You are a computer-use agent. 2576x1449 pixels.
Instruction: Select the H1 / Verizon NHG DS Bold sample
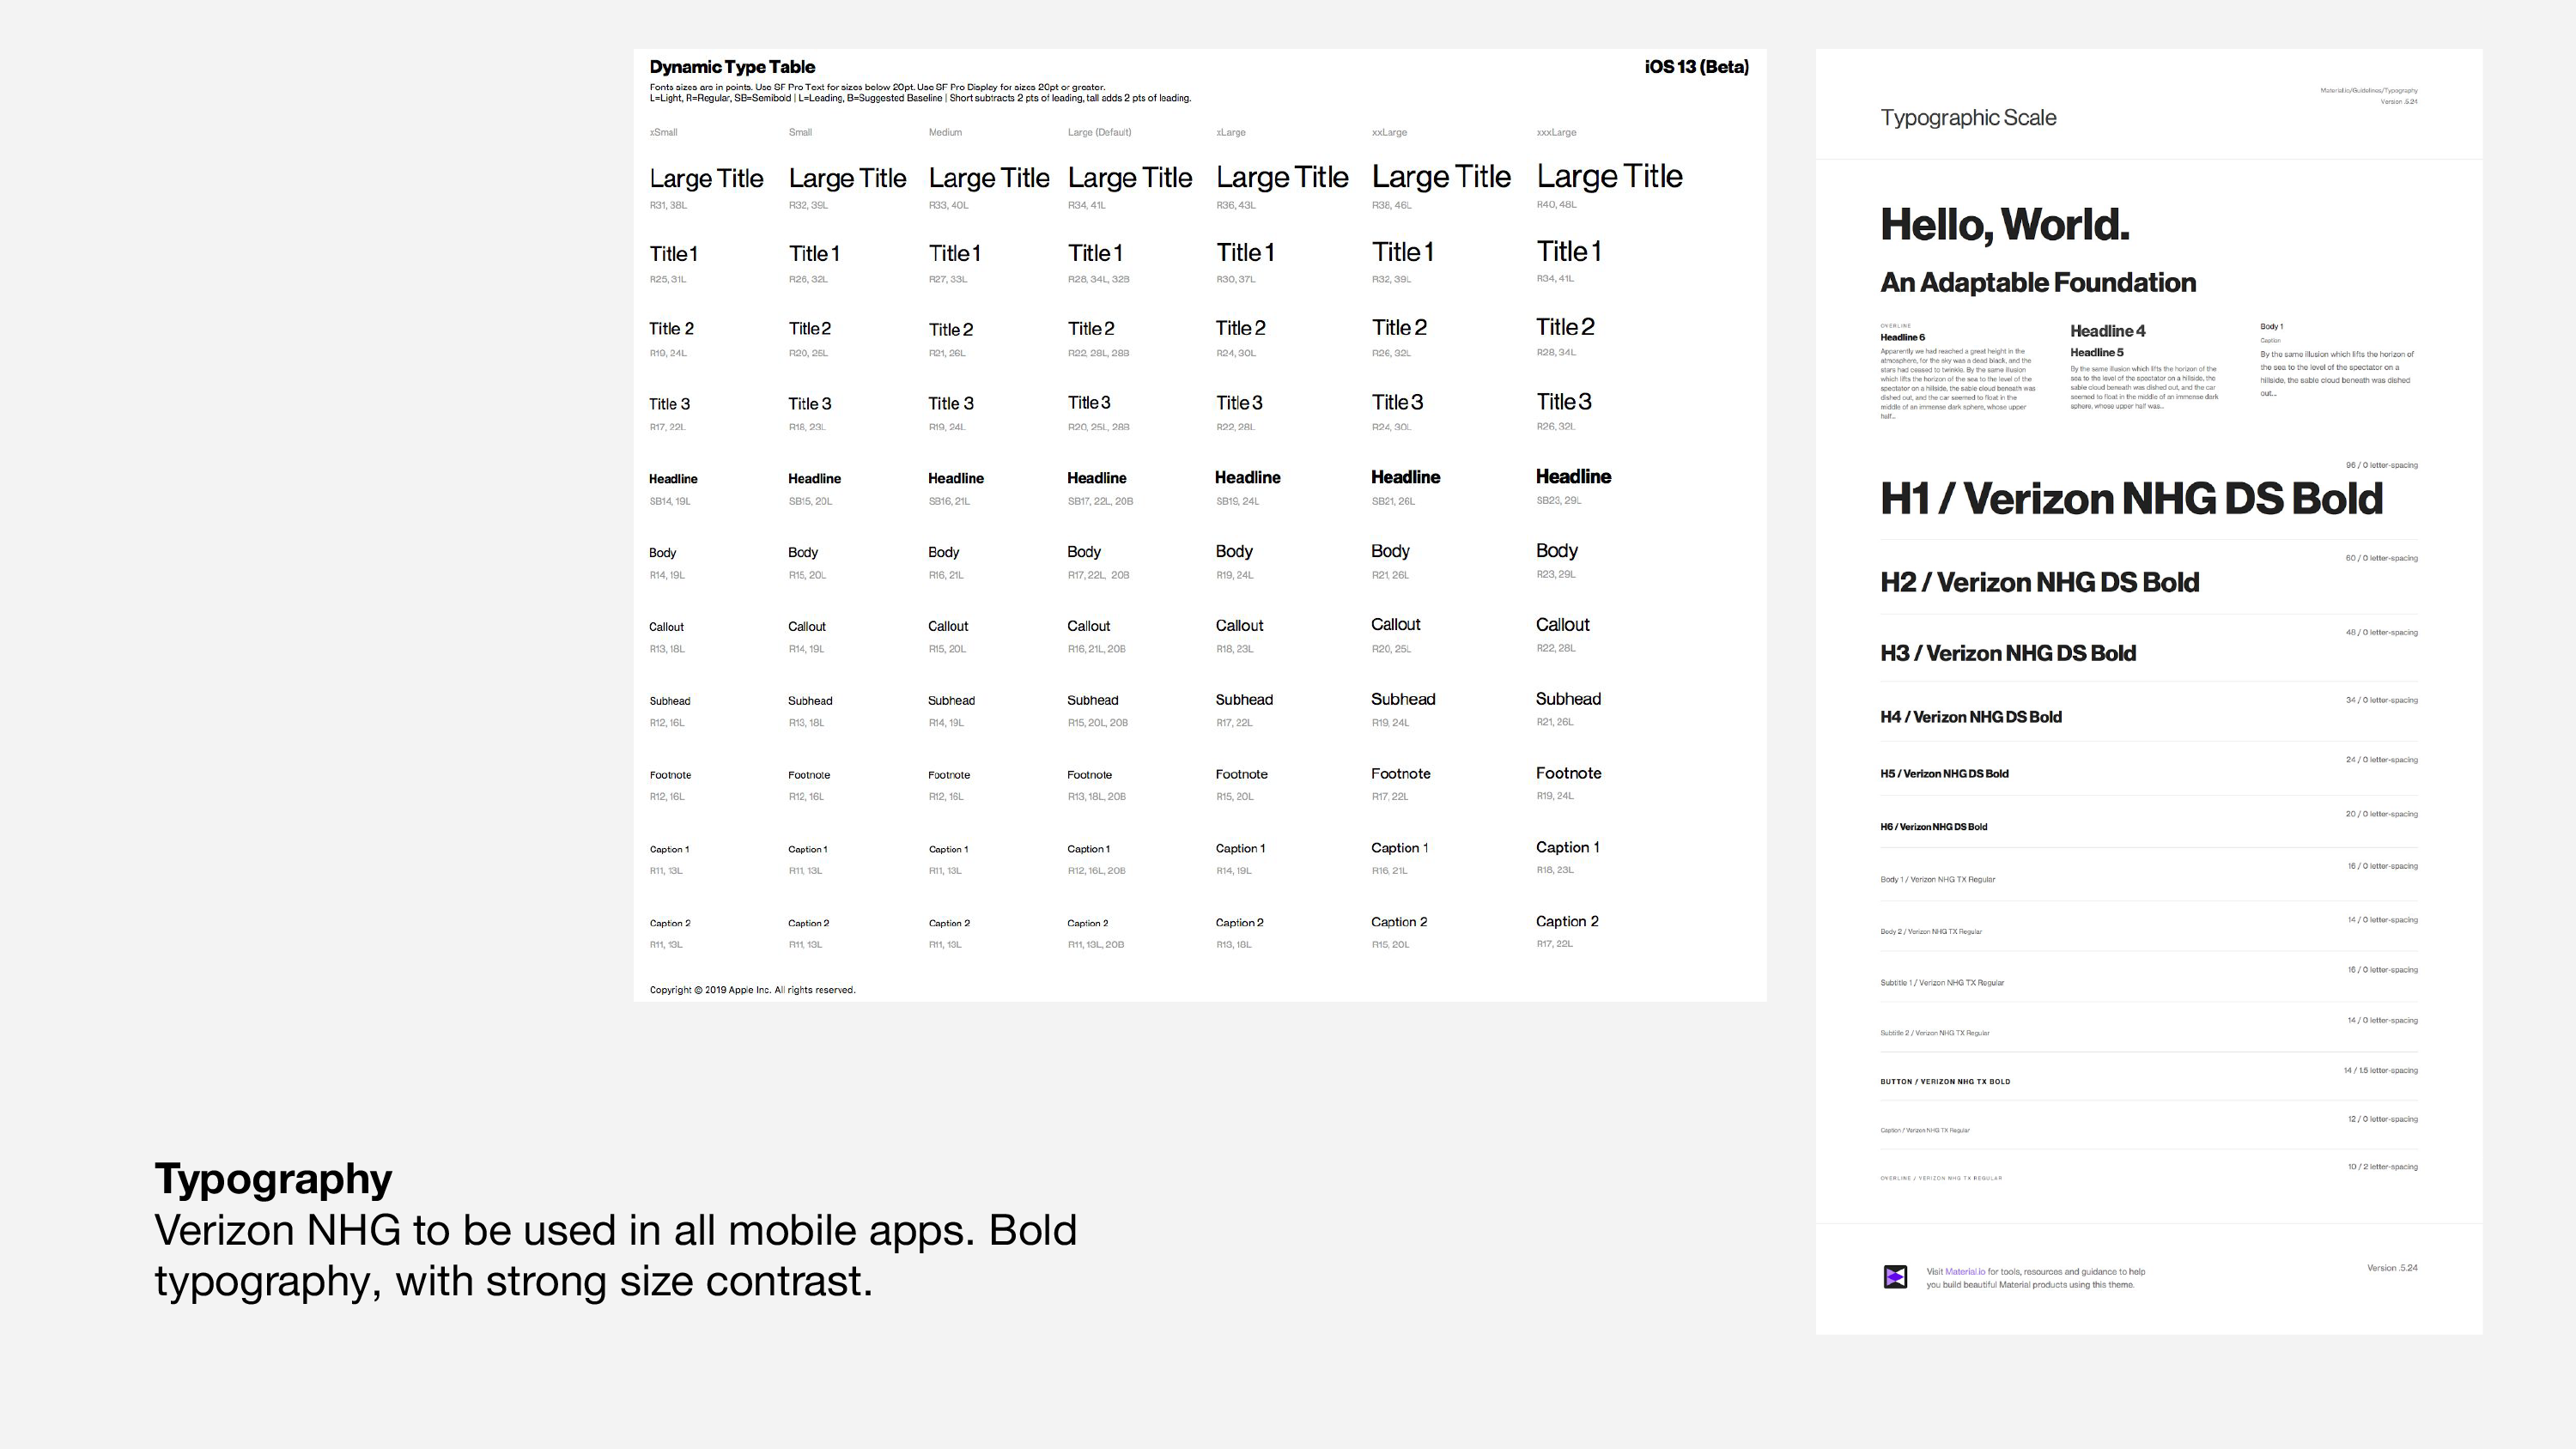[2130, 499]
